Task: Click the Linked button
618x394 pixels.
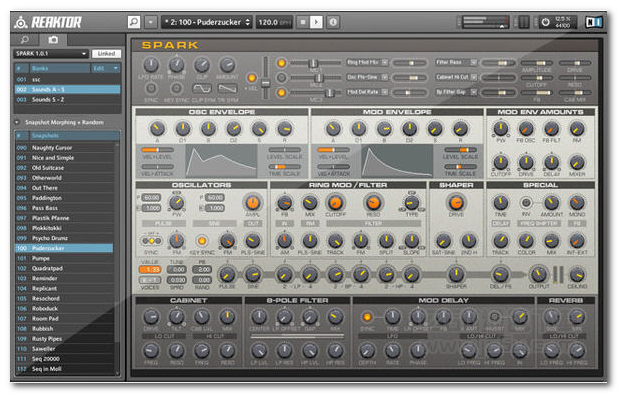Action: coord(106,54)
